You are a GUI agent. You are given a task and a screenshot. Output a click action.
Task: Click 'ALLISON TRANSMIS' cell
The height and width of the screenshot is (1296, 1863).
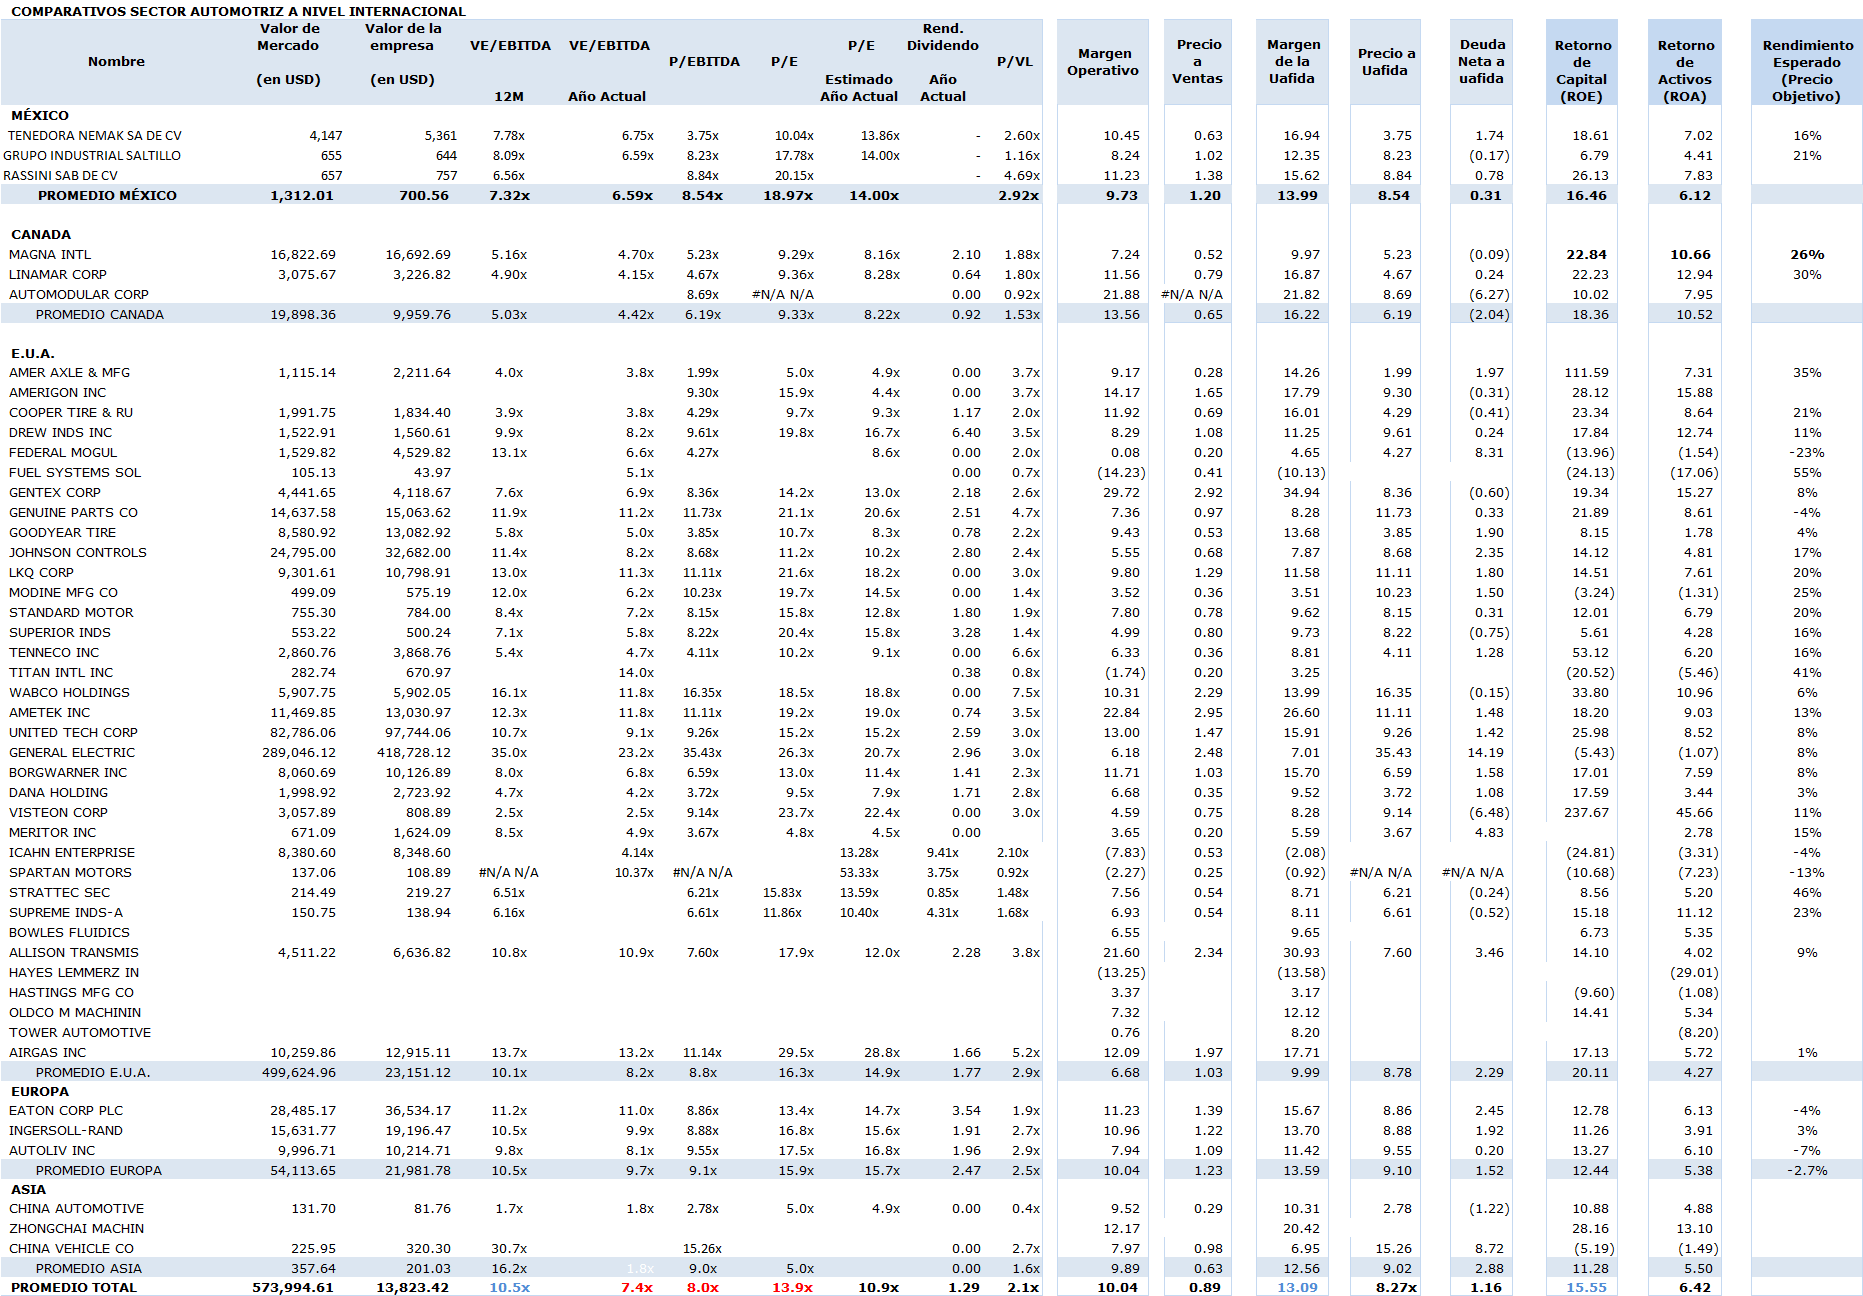tap(74, 953)
